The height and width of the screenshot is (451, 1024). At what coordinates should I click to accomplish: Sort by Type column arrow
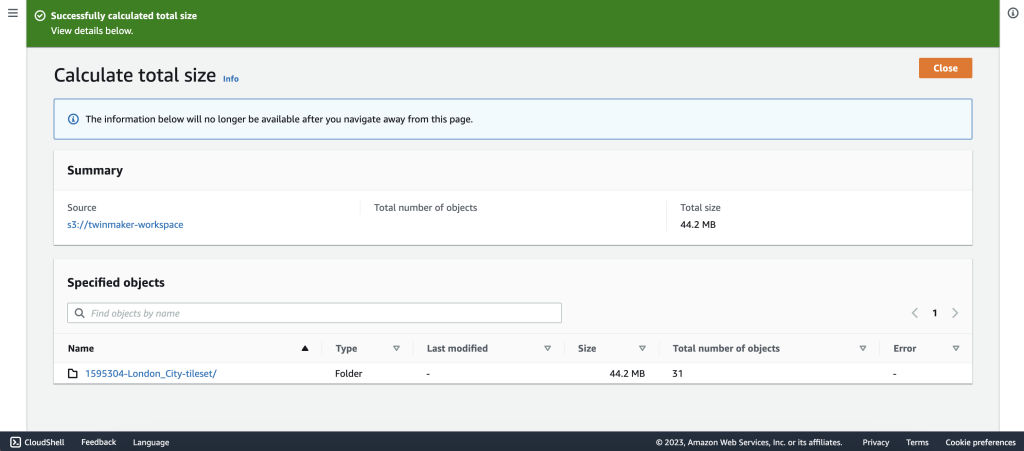[396, 349]
